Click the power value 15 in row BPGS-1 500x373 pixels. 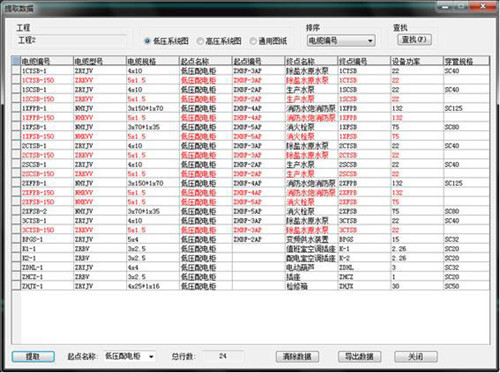417,239
